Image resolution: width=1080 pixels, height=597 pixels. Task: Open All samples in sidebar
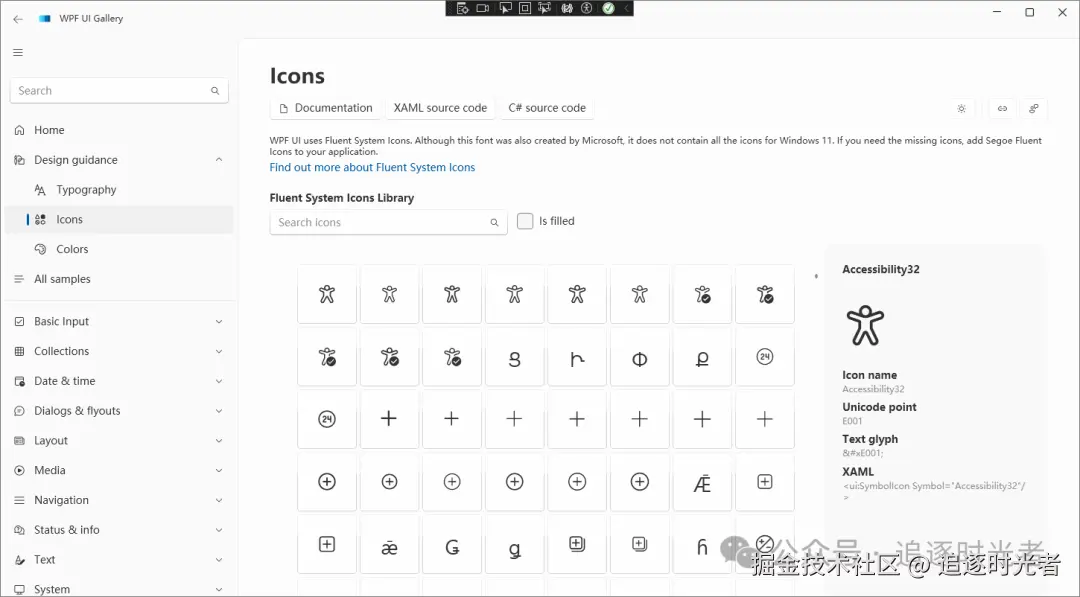118,279
